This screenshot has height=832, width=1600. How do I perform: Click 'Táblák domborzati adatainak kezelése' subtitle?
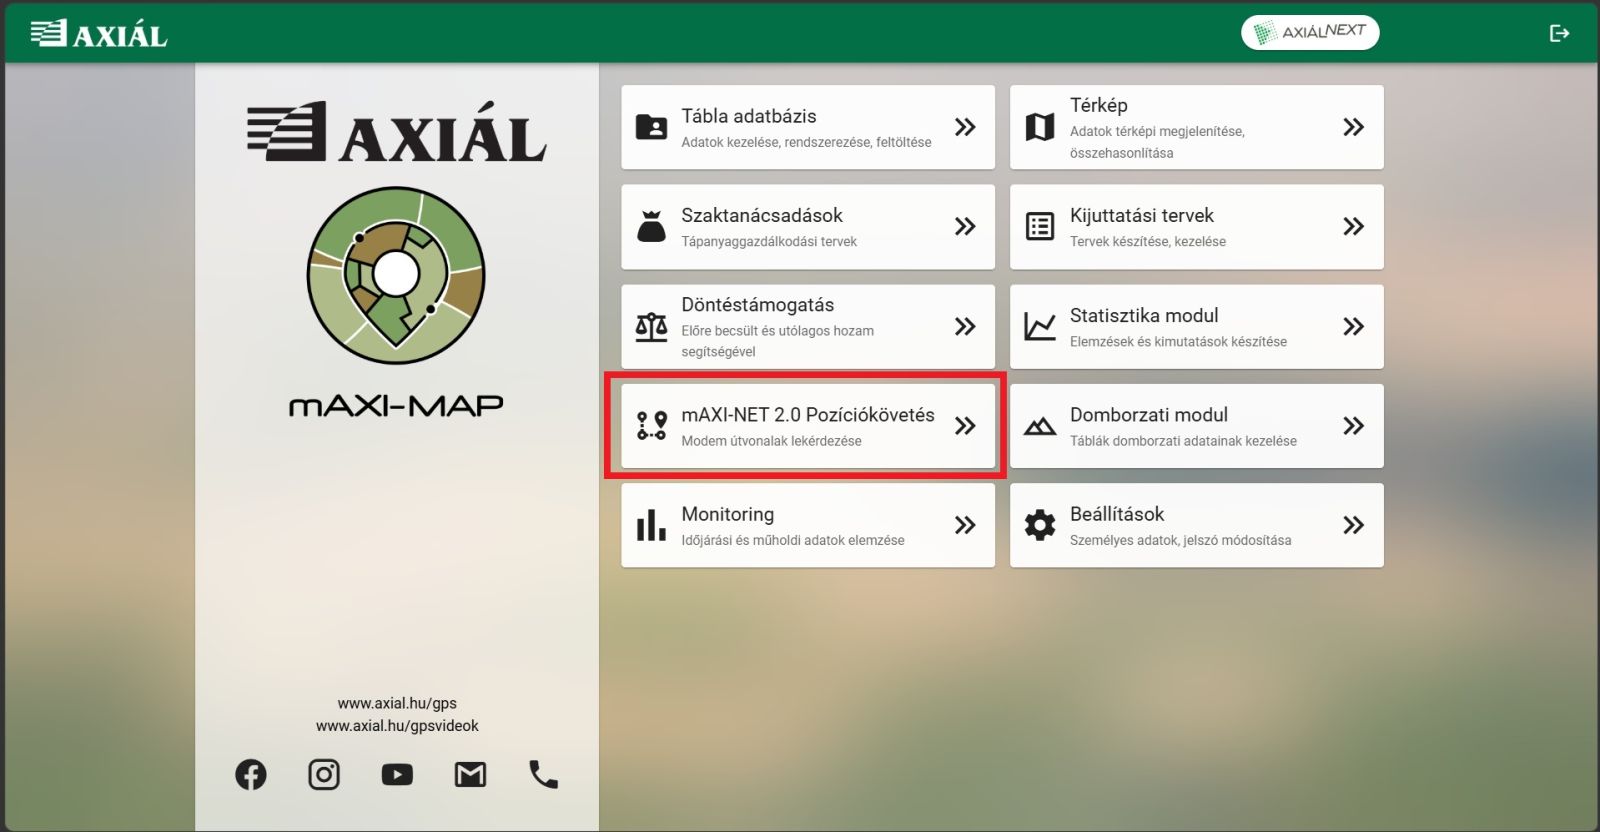(x=1183, y=441)
